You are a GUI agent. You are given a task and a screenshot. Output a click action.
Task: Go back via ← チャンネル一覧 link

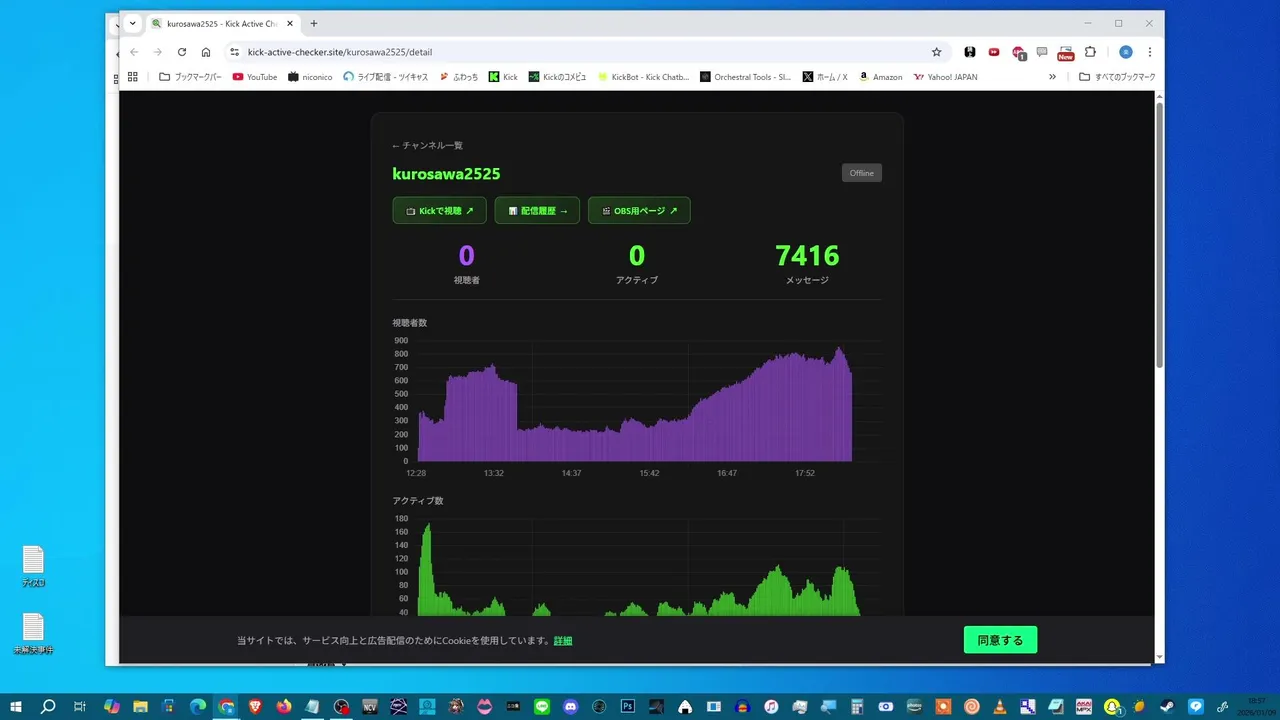(x=428, y=145)
